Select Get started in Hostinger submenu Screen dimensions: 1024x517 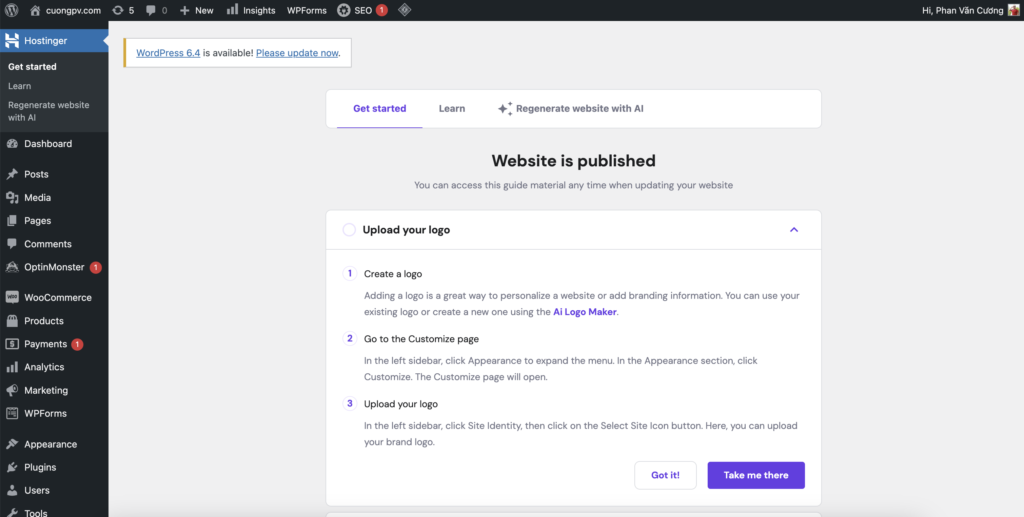point(32,67)
